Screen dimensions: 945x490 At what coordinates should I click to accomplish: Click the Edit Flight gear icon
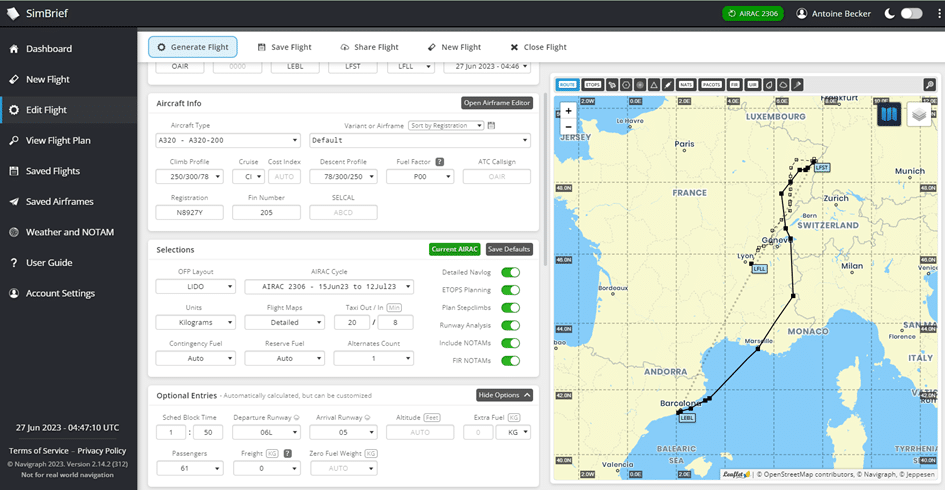(x=14, y=110)
